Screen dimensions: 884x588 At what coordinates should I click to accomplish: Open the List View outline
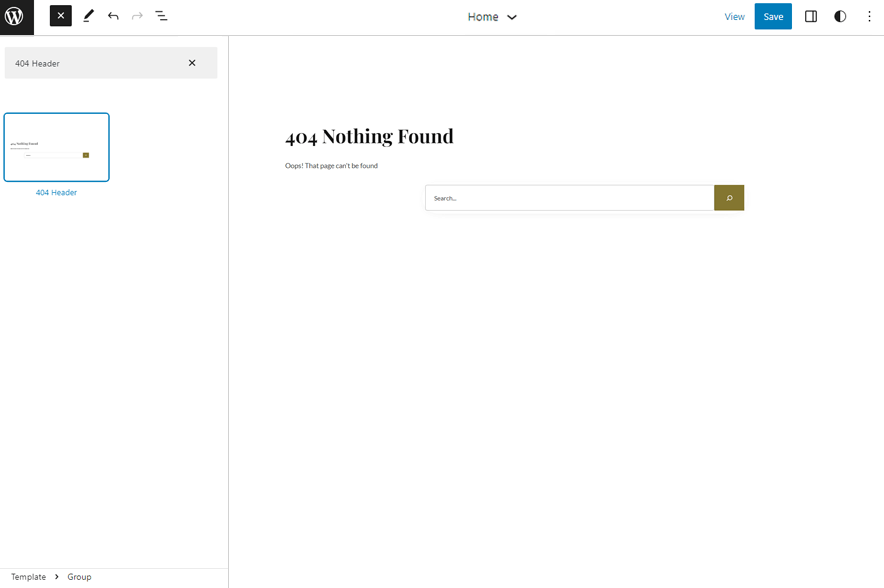pos(161,16)
